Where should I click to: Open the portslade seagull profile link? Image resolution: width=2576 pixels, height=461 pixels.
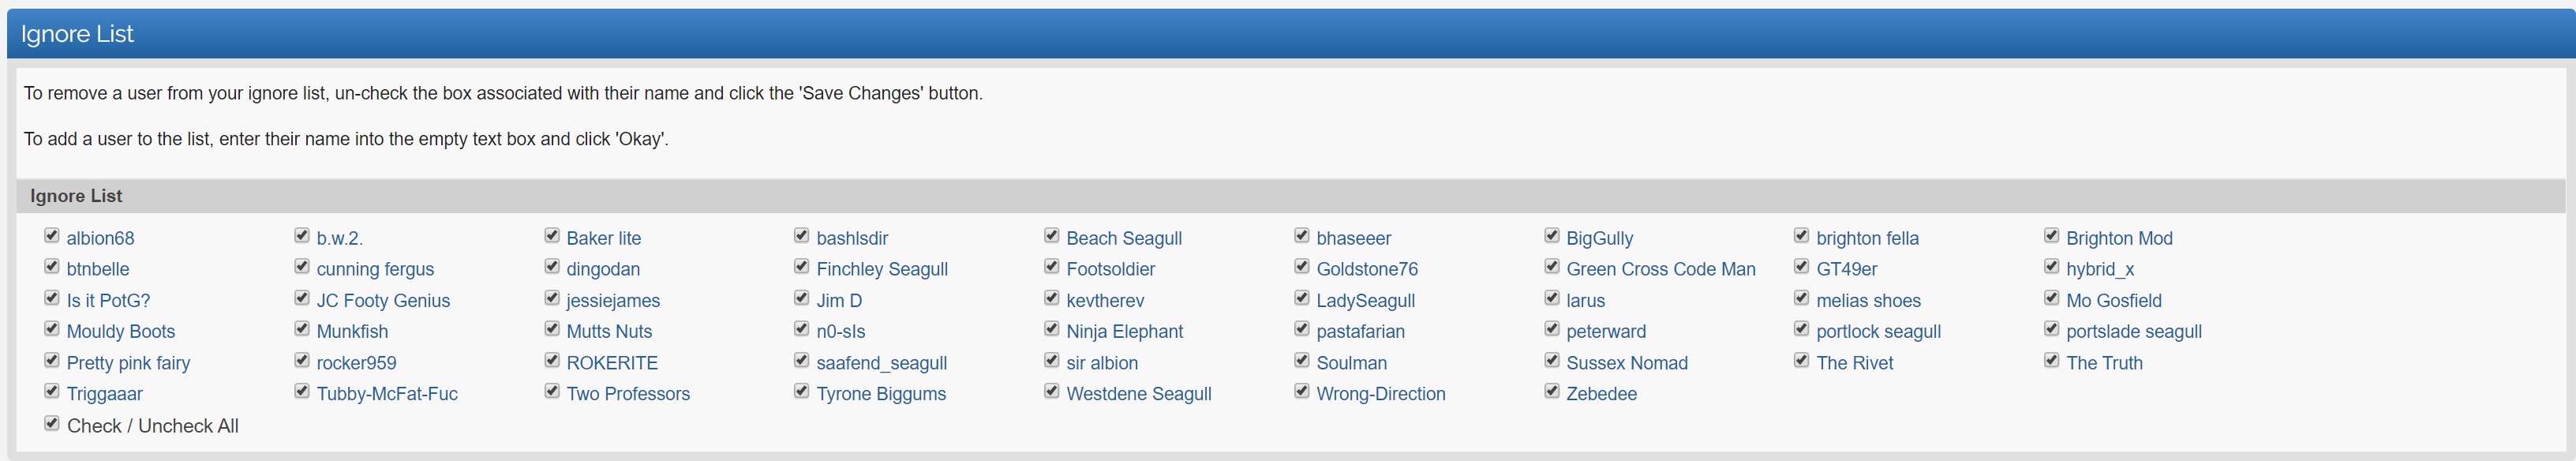(x=2133, y=332)
